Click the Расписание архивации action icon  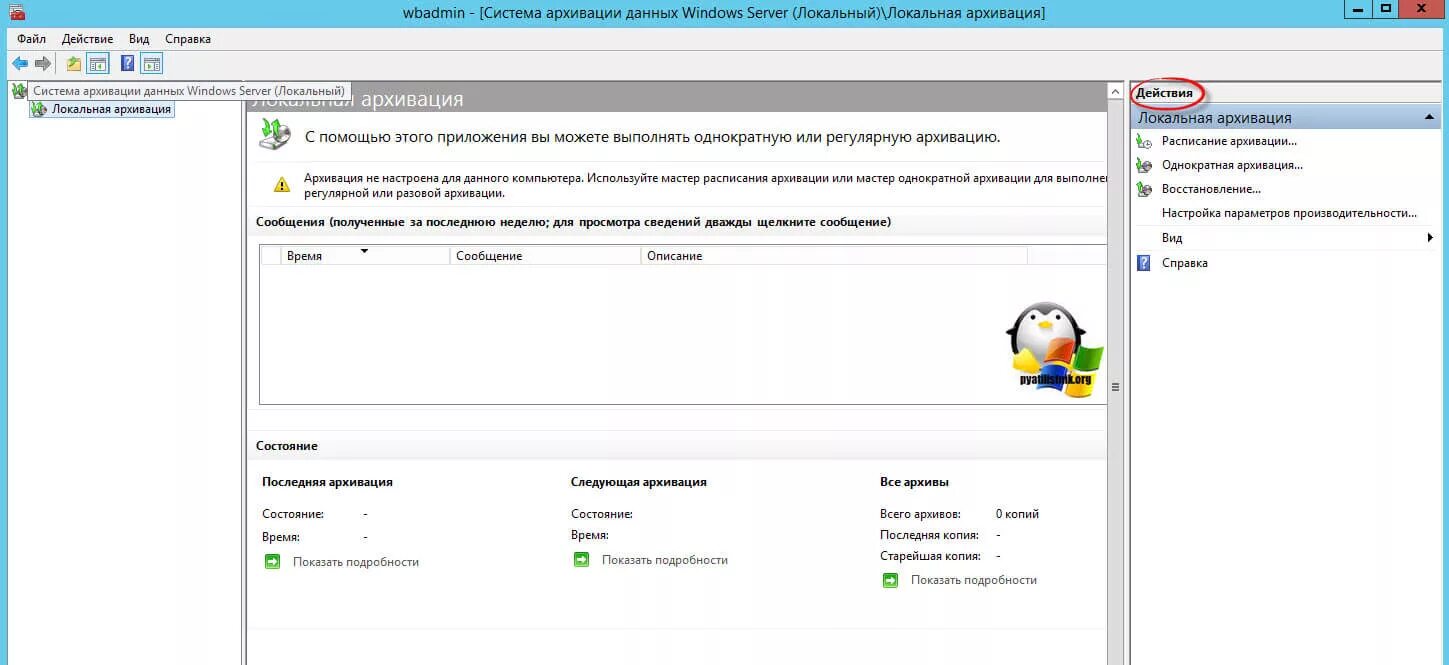coord(1145,142)
